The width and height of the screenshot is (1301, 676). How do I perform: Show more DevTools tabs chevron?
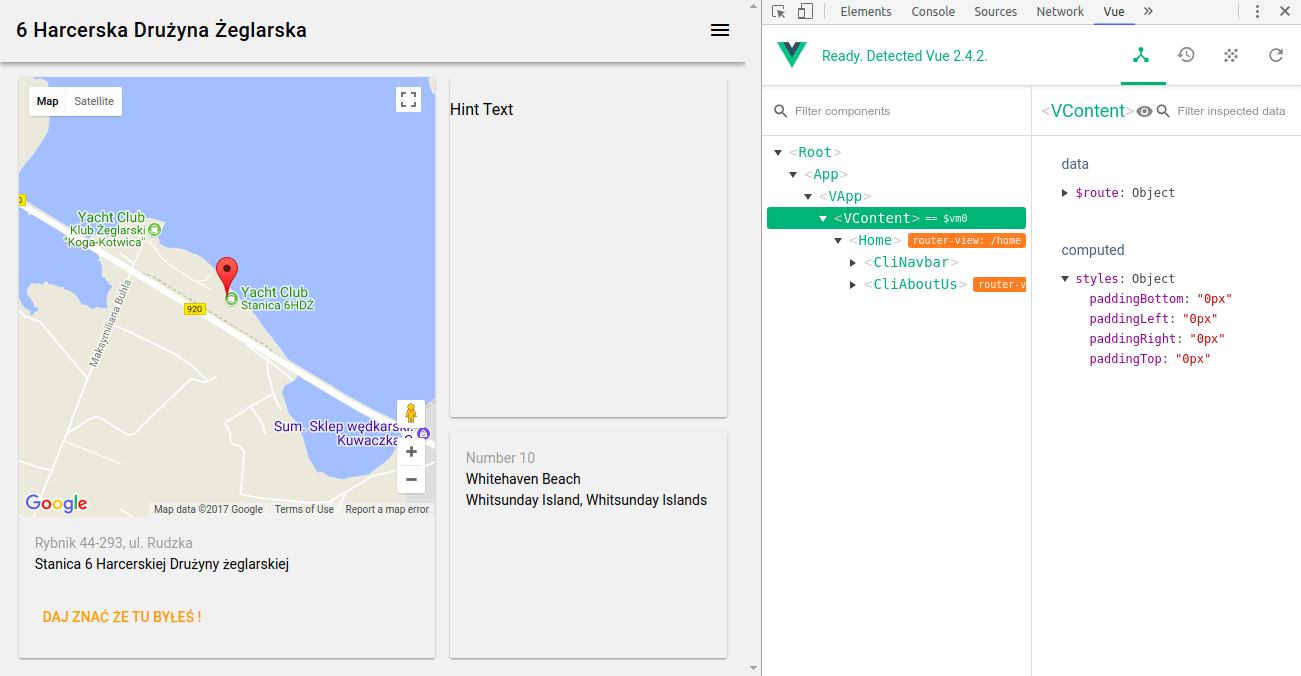click(x=1148, y=12)
